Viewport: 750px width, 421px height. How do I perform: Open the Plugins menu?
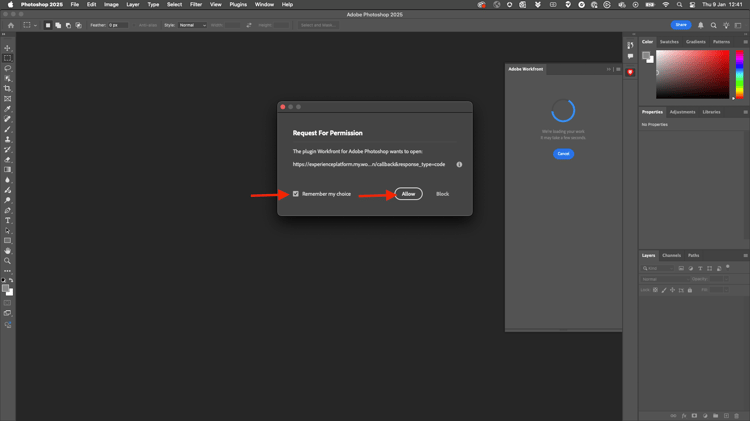click(238, 4)
